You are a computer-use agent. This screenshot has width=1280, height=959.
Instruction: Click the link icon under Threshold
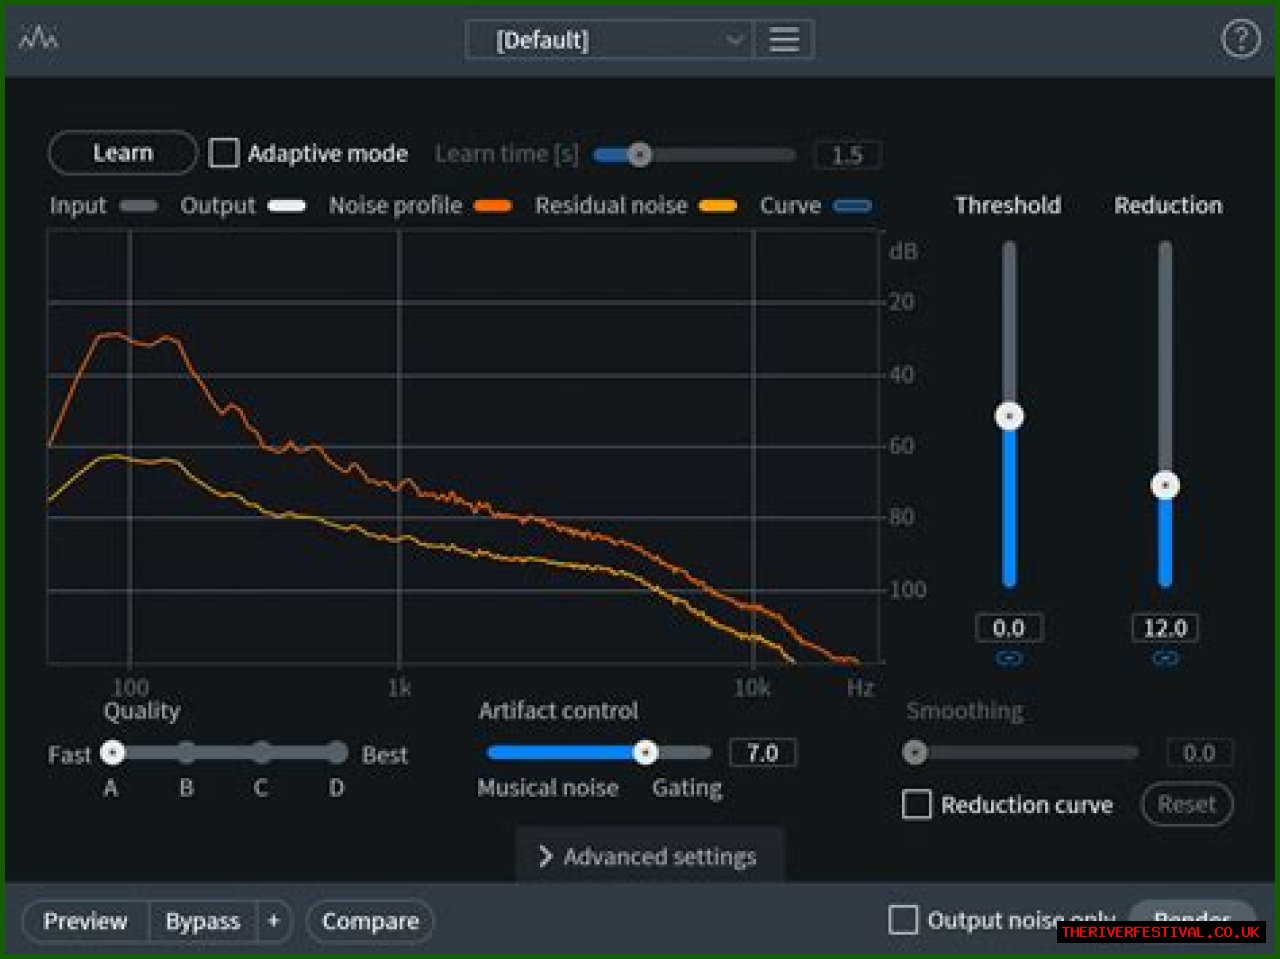click(1009, 659)
